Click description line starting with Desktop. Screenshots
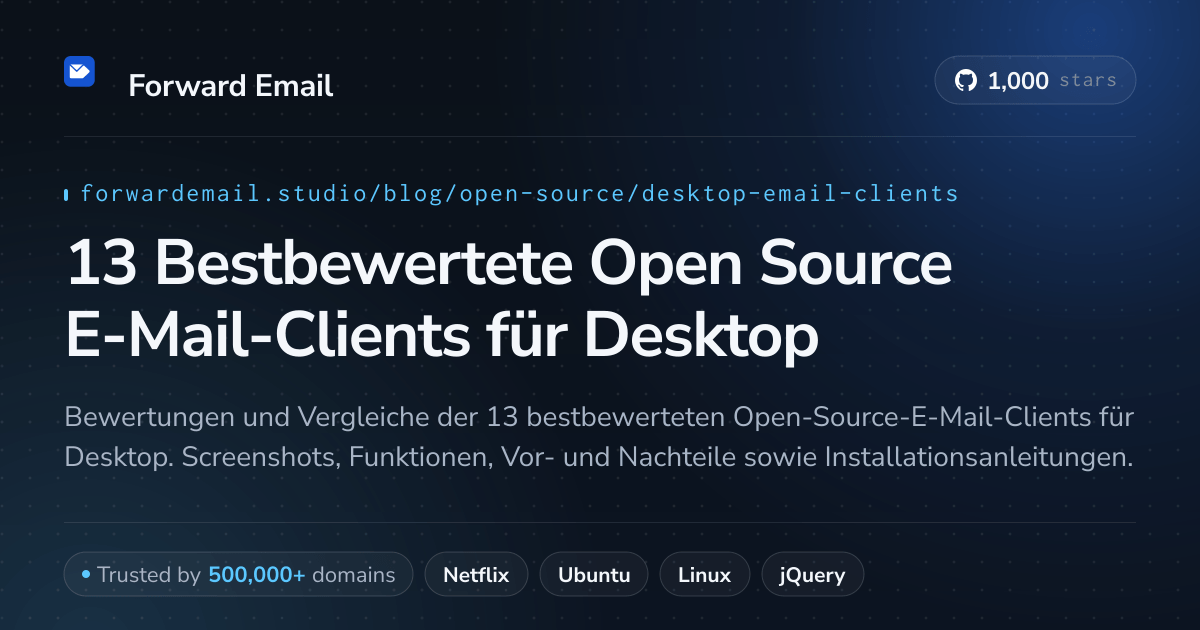1200x630 pixels. pyautogui.click(x=599, y=457)
